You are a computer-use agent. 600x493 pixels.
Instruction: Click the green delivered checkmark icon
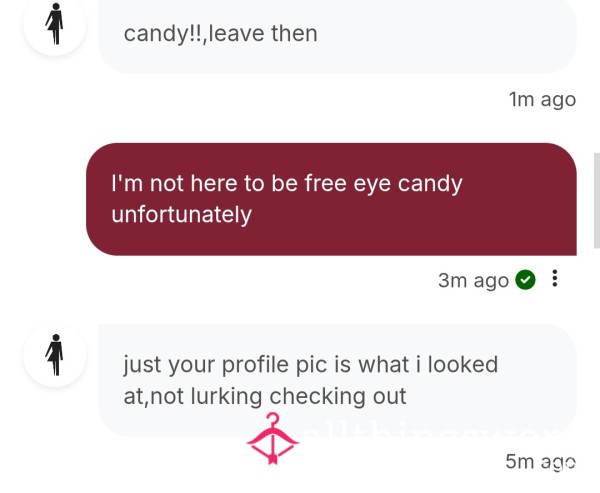pos(525,280)
